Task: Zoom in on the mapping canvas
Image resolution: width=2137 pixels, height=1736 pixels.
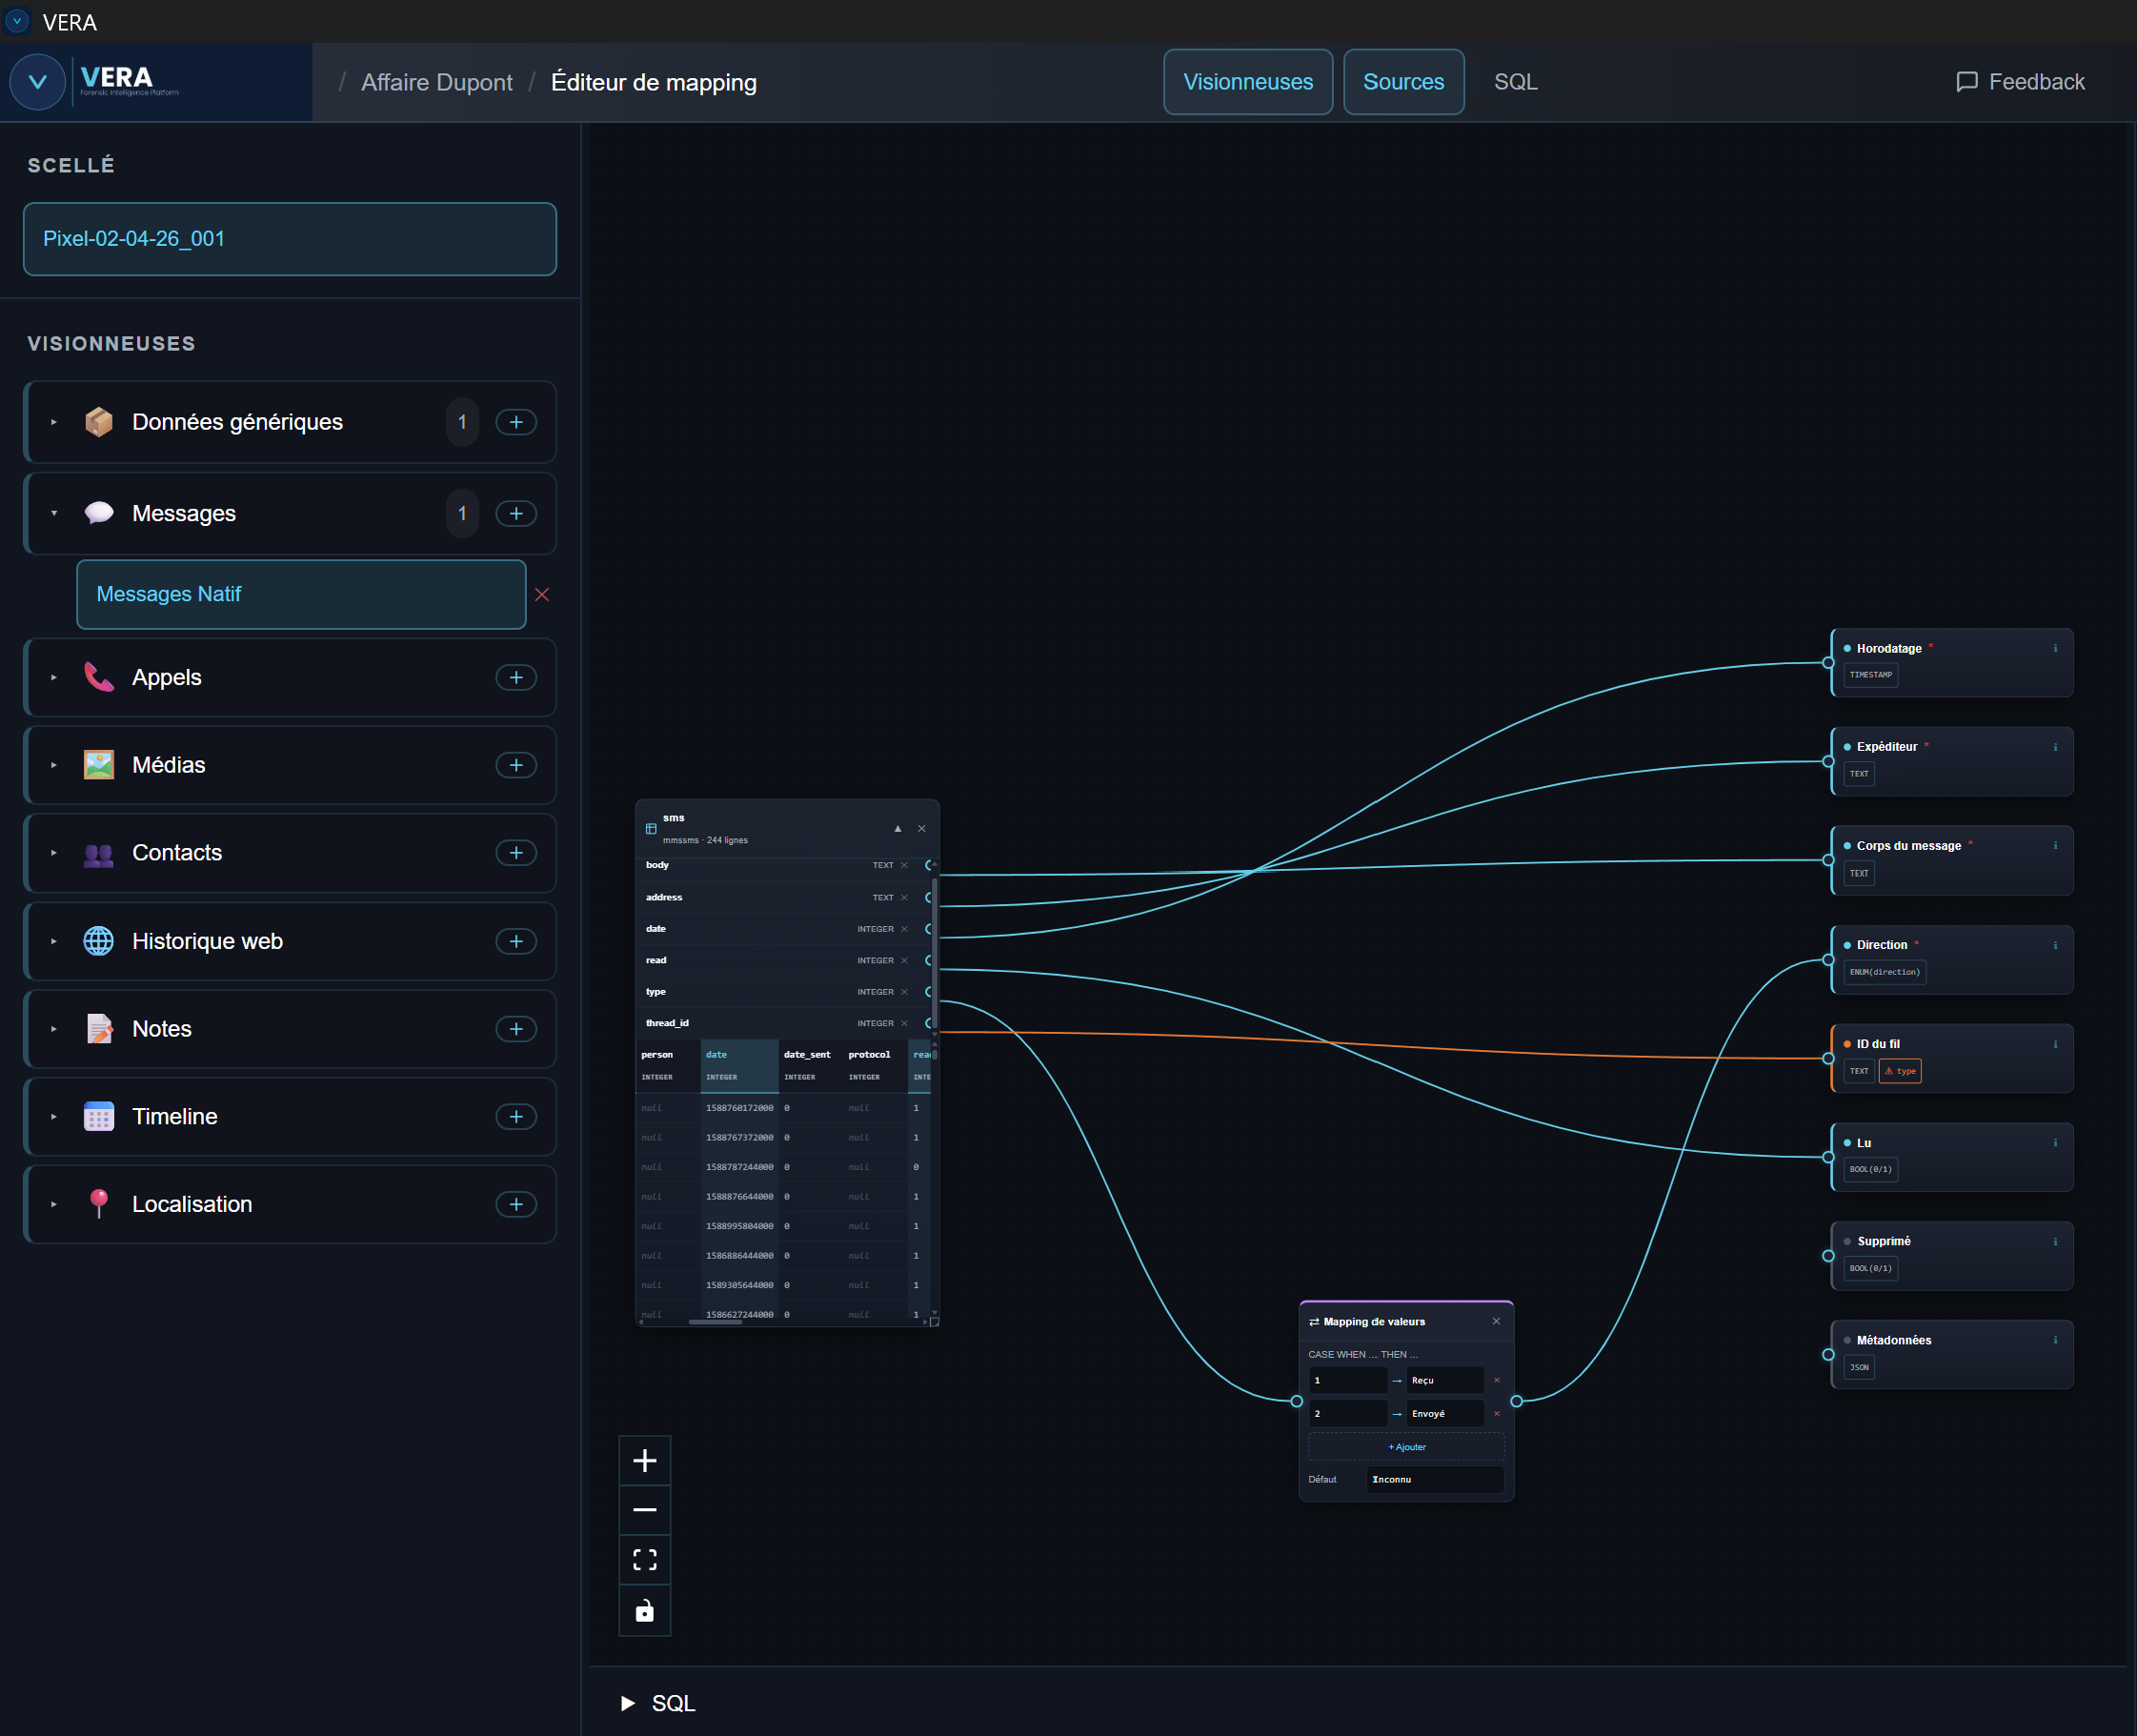Action: click(x=645, y=1461)
